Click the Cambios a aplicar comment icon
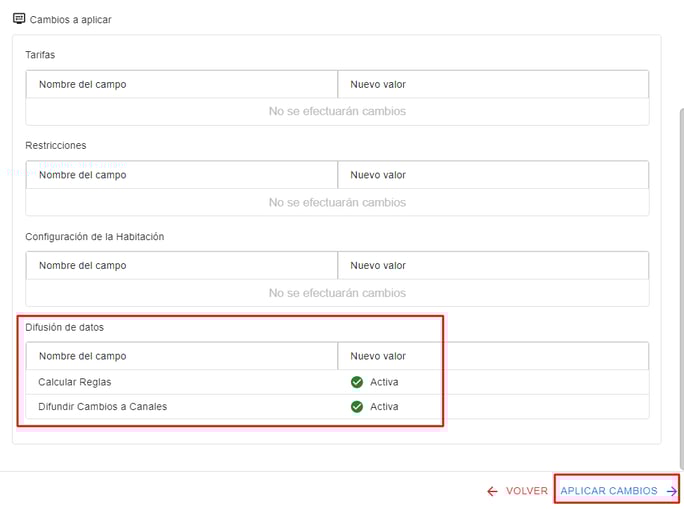Screen dimensions: 684x509 pos(19,18)
